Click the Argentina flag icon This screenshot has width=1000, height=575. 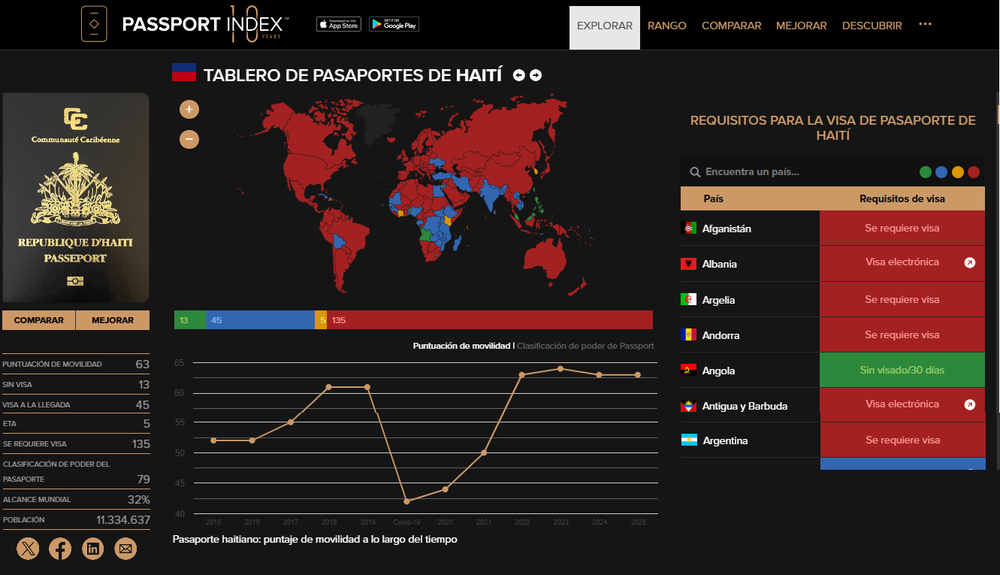coord(689,440)
